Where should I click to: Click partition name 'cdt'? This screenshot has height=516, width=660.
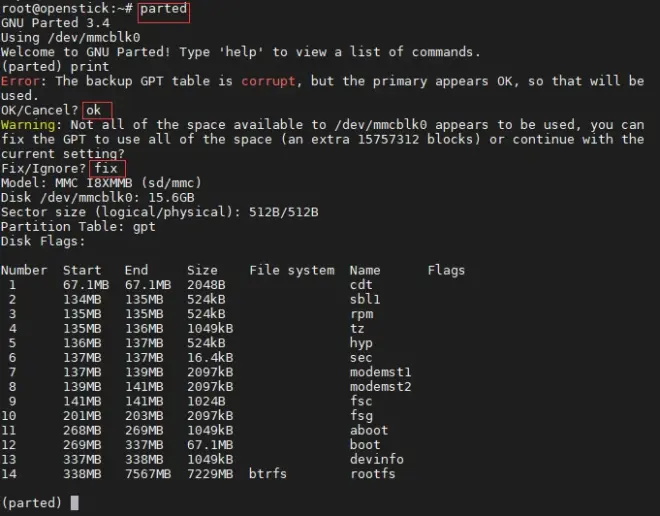click(x=361, y=285)
